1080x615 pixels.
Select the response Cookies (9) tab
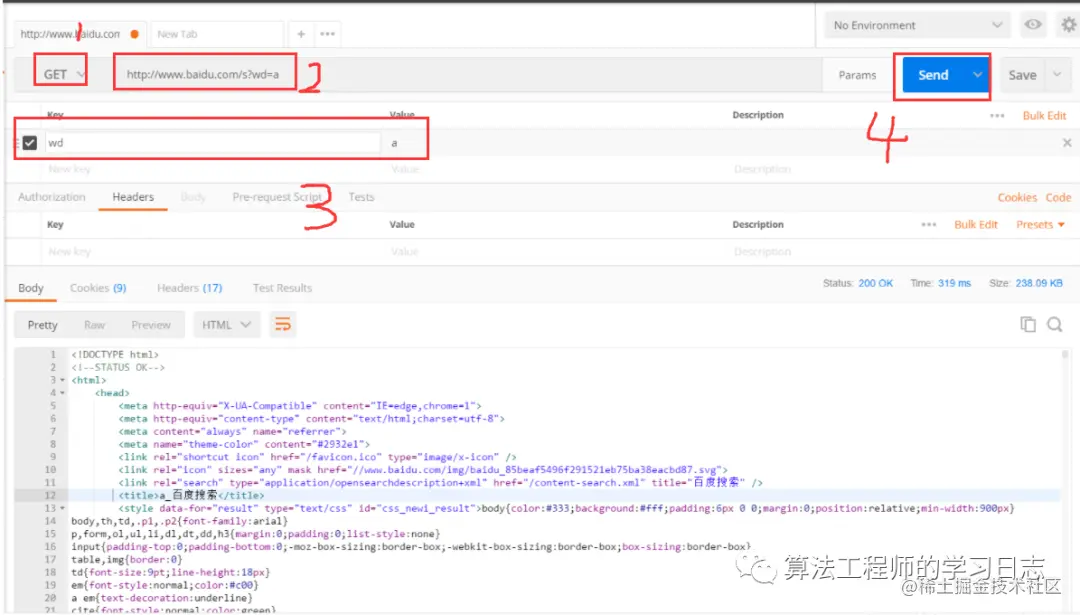click(x=98, y=288)
